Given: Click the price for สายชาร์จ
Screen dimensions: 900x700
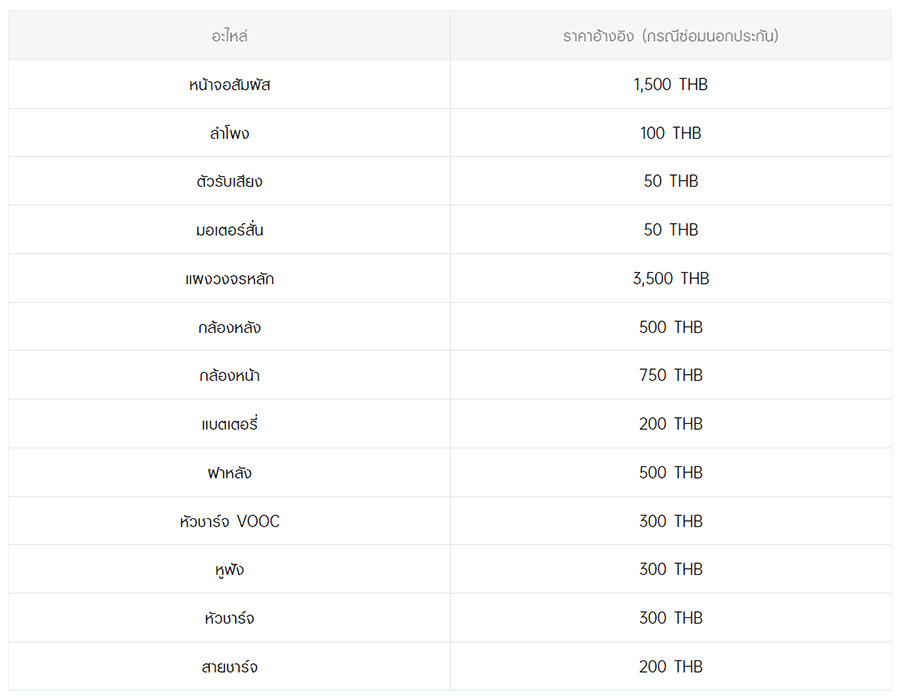Looking at the screenshot, I should (x=670, y=667).
